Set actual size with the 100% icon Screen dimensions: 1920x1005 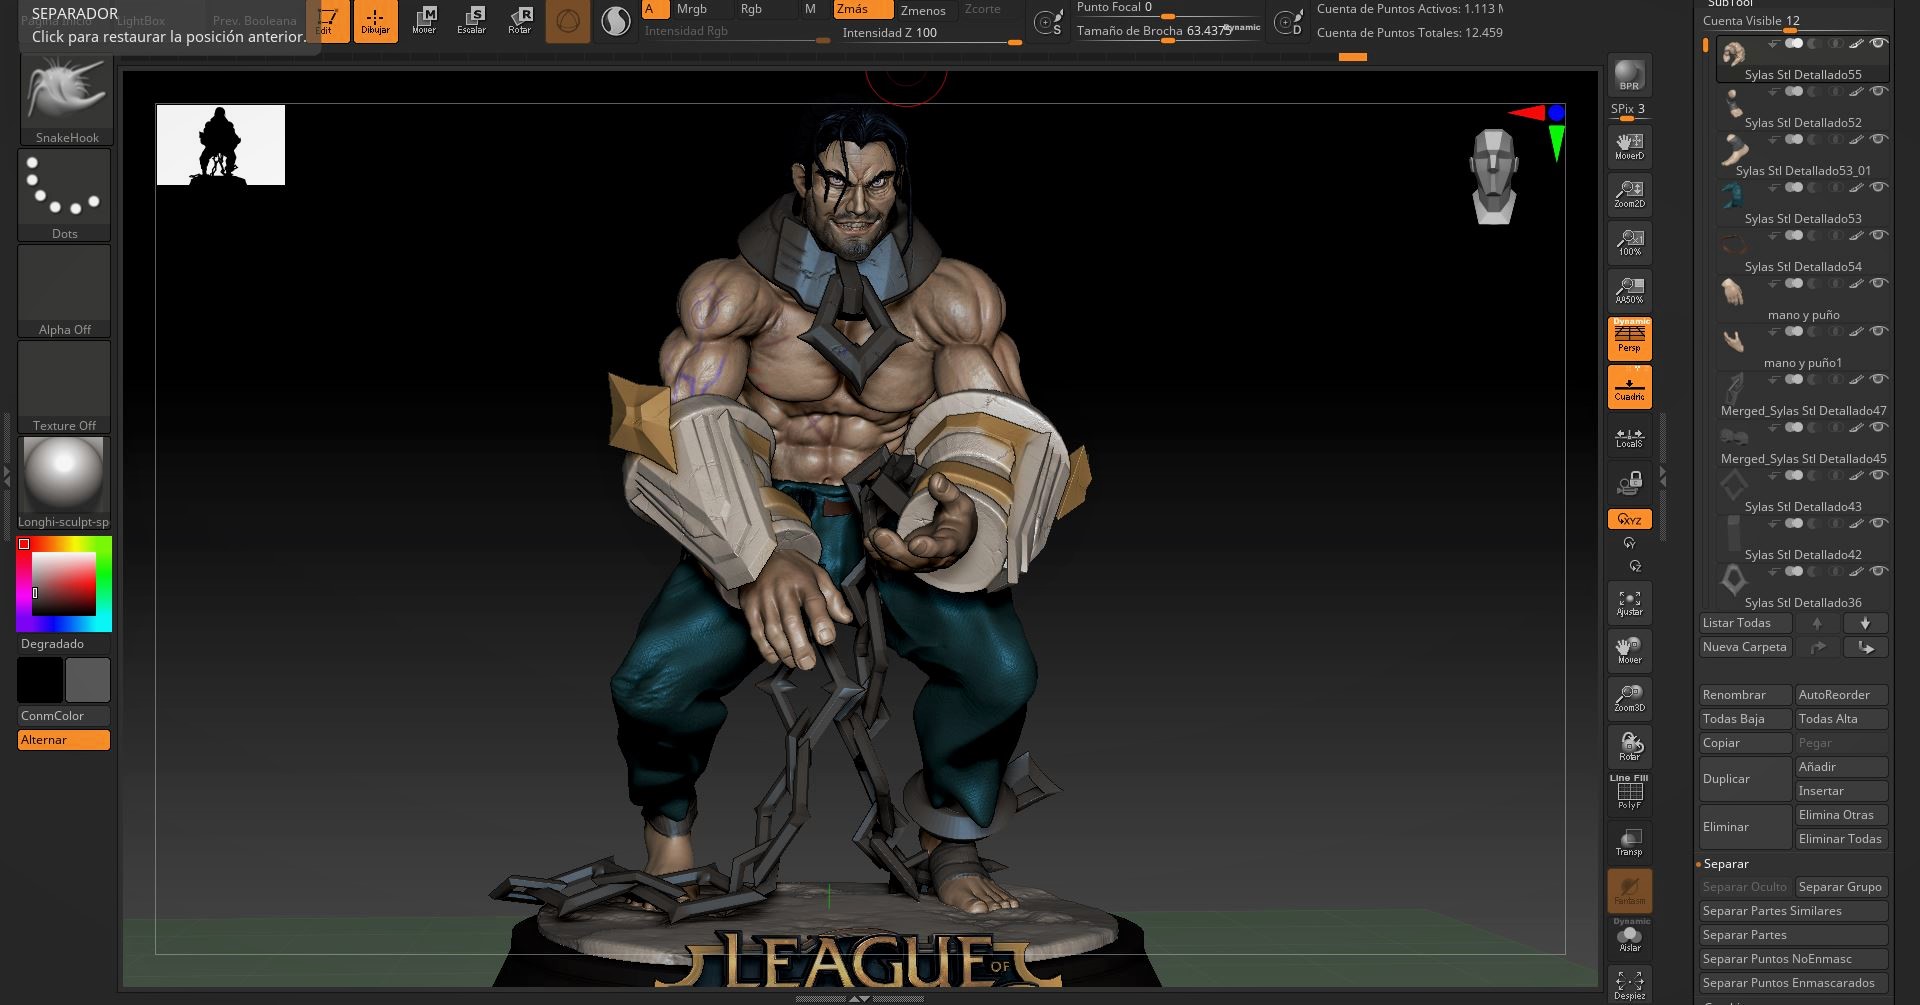(x=1629, y=243)
